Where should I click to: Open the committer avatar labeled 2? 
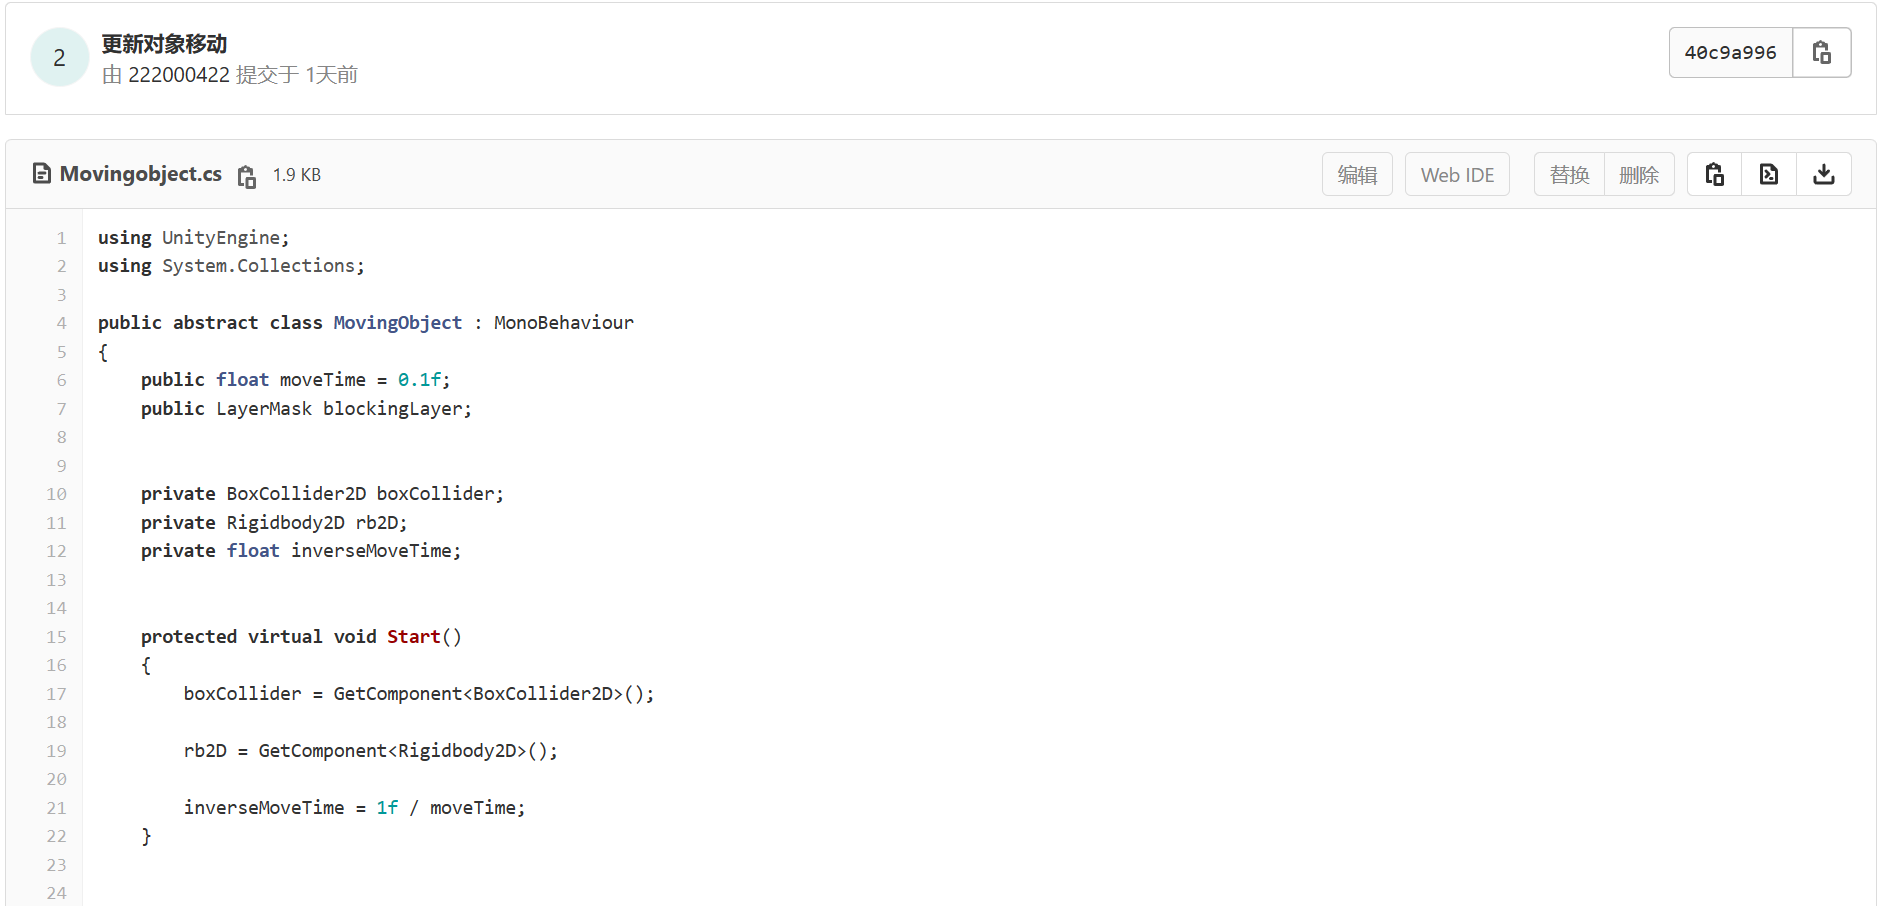[60, 58]
